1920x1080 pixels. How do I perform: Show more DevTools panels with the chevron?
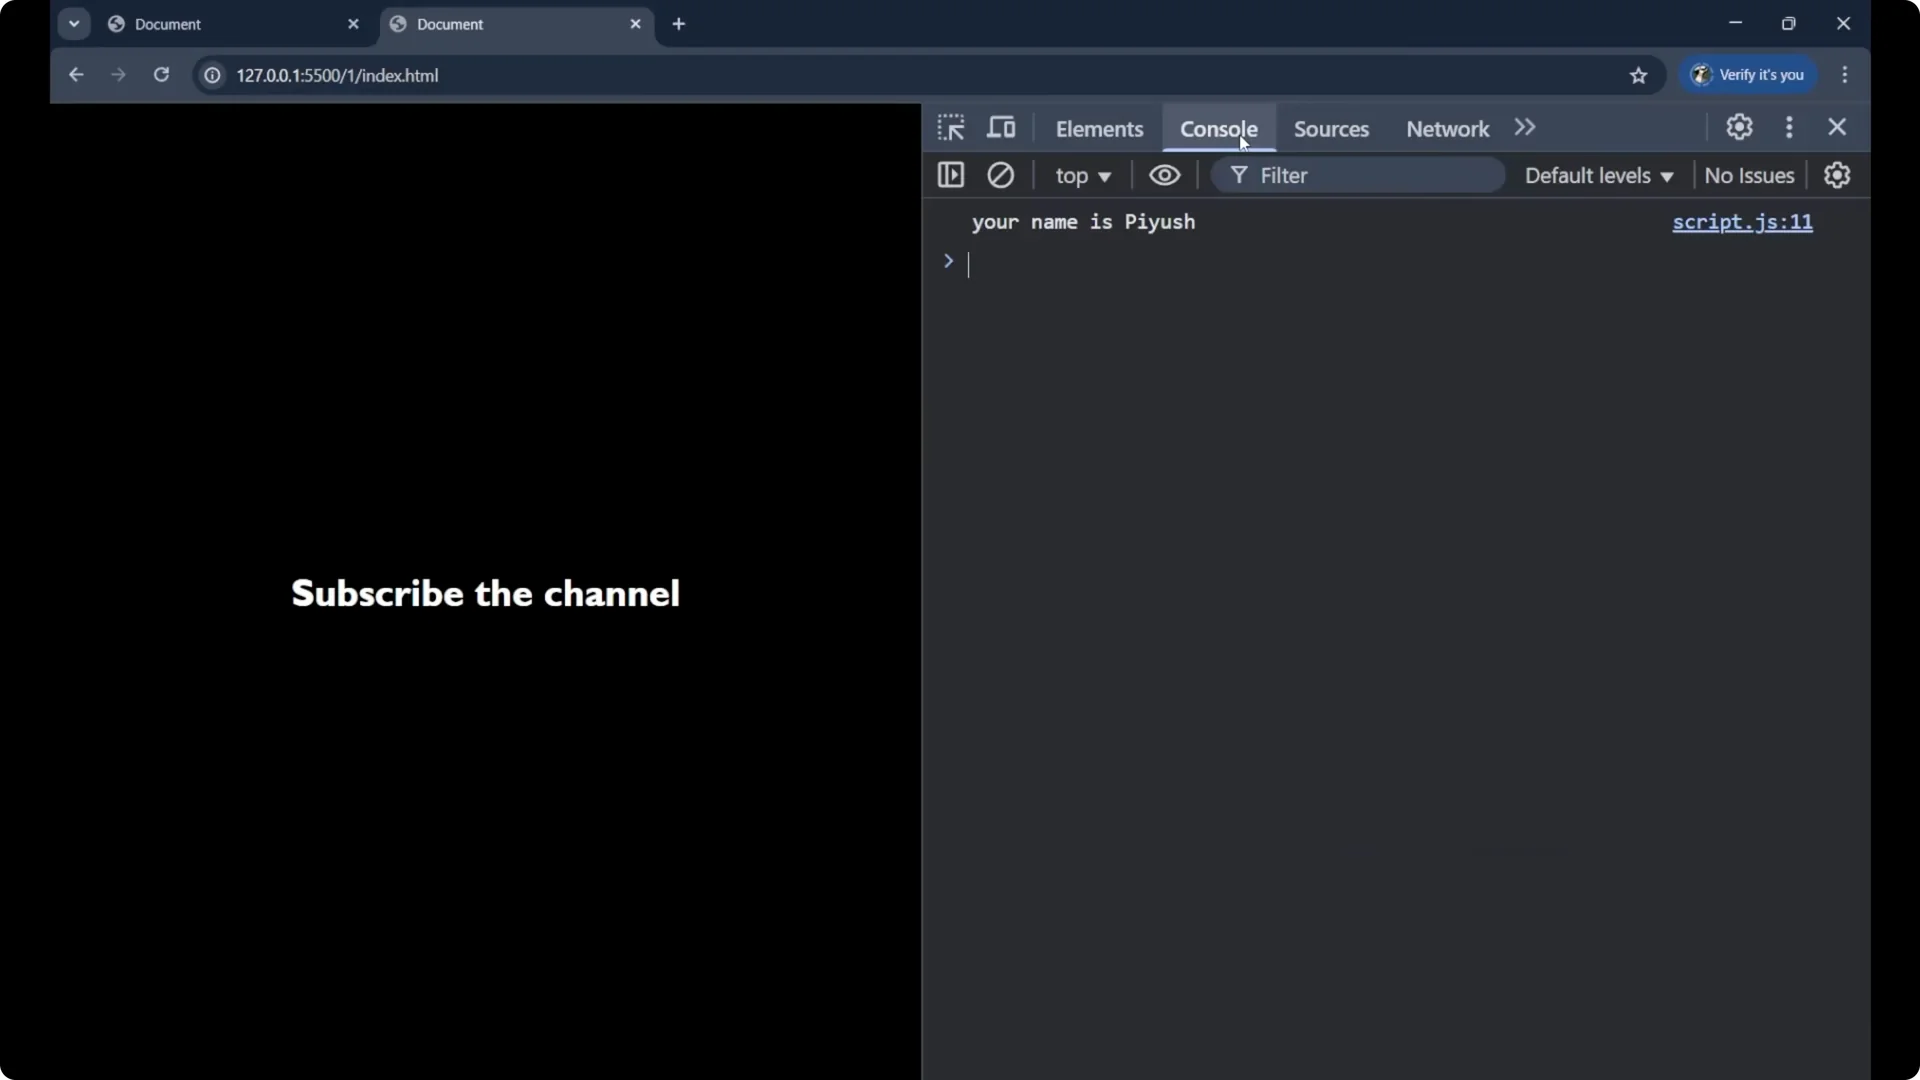[1524, 127]
